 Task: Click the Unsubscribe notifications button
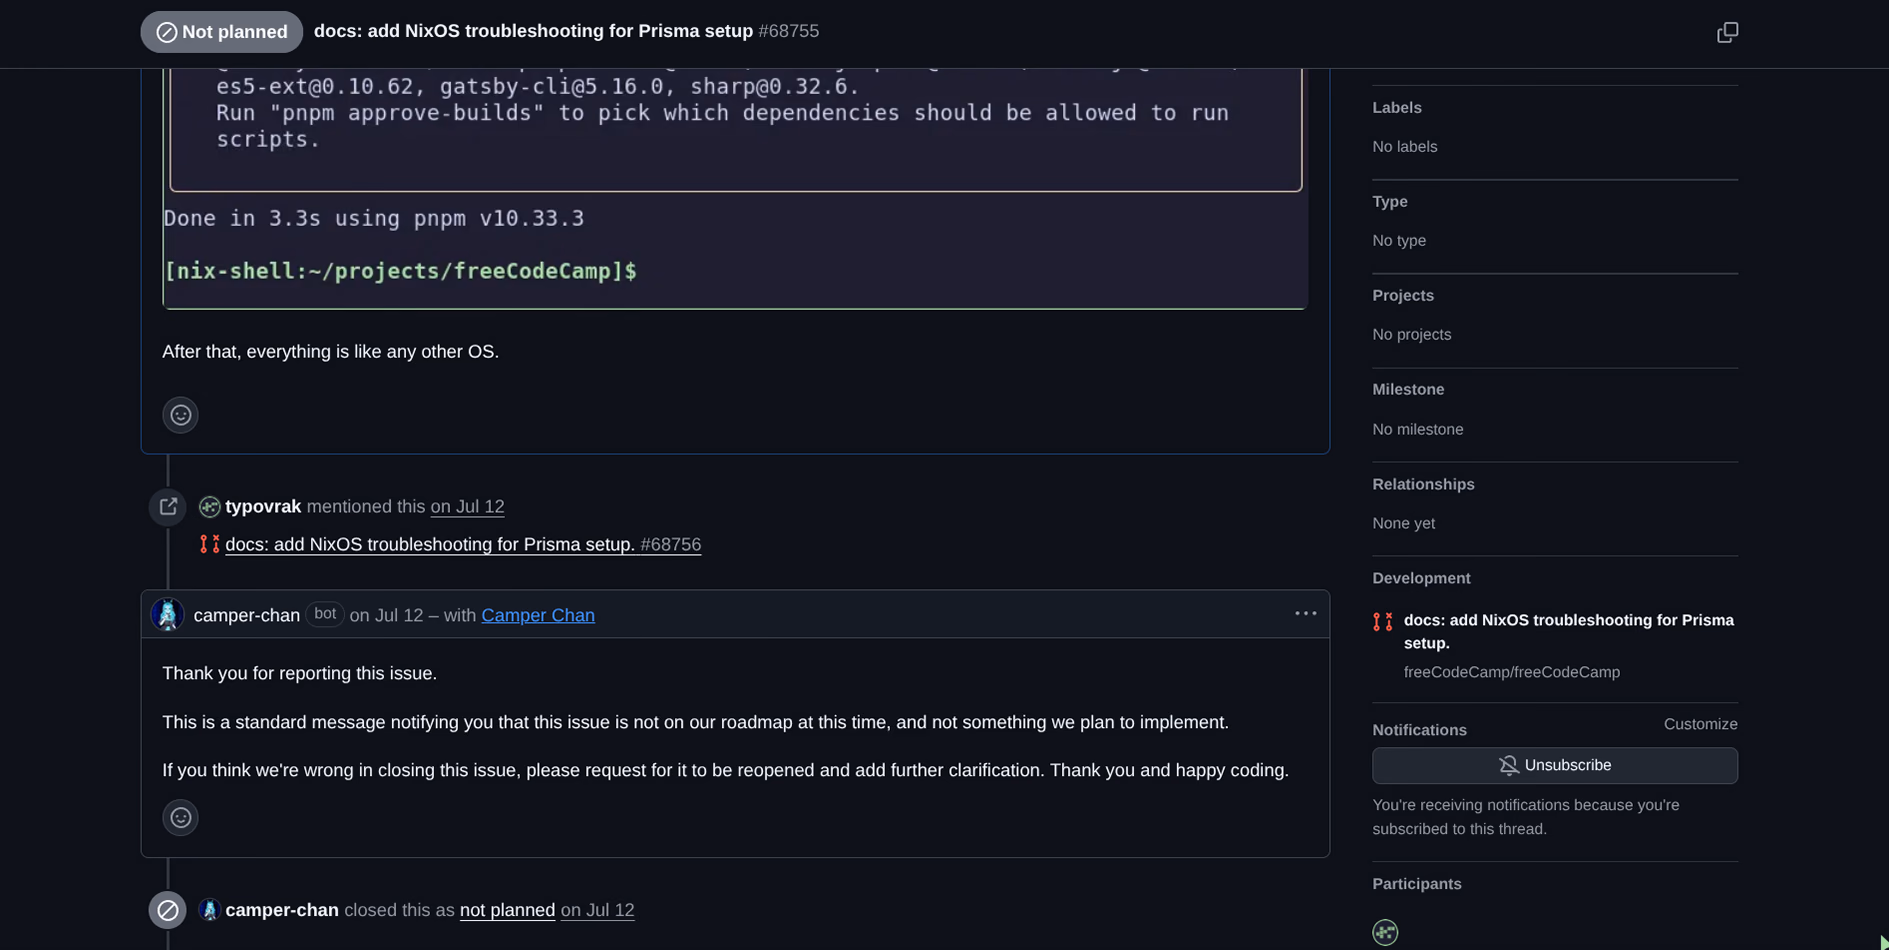(x=1554, y=765)
